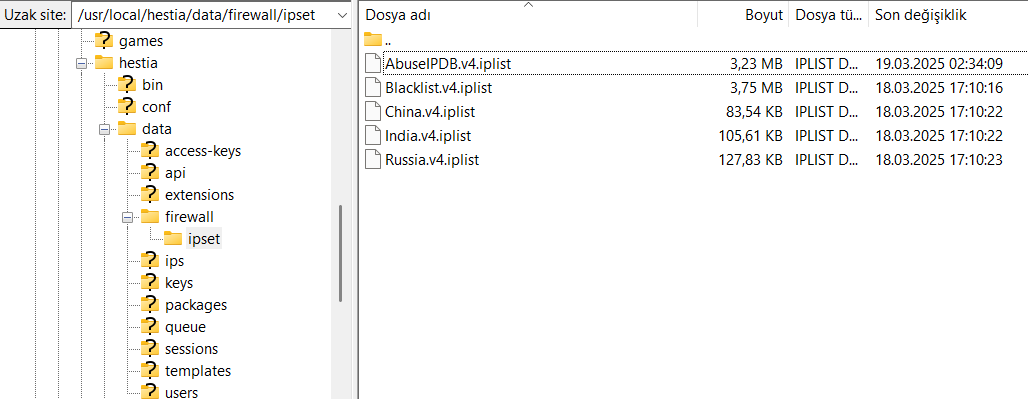Click the Russia.v4.iplist file icon
Image resolution: width=1028 pixels, height=399 pixels.
372,159
